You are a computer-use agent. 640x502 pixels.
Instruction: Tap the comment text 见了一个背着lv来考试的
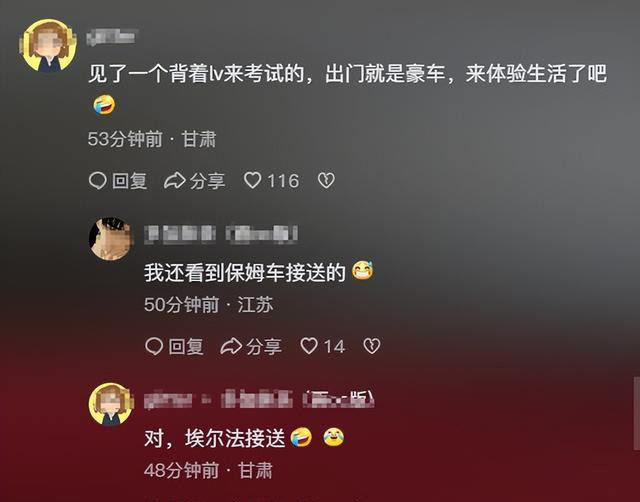tap(196, 74)
